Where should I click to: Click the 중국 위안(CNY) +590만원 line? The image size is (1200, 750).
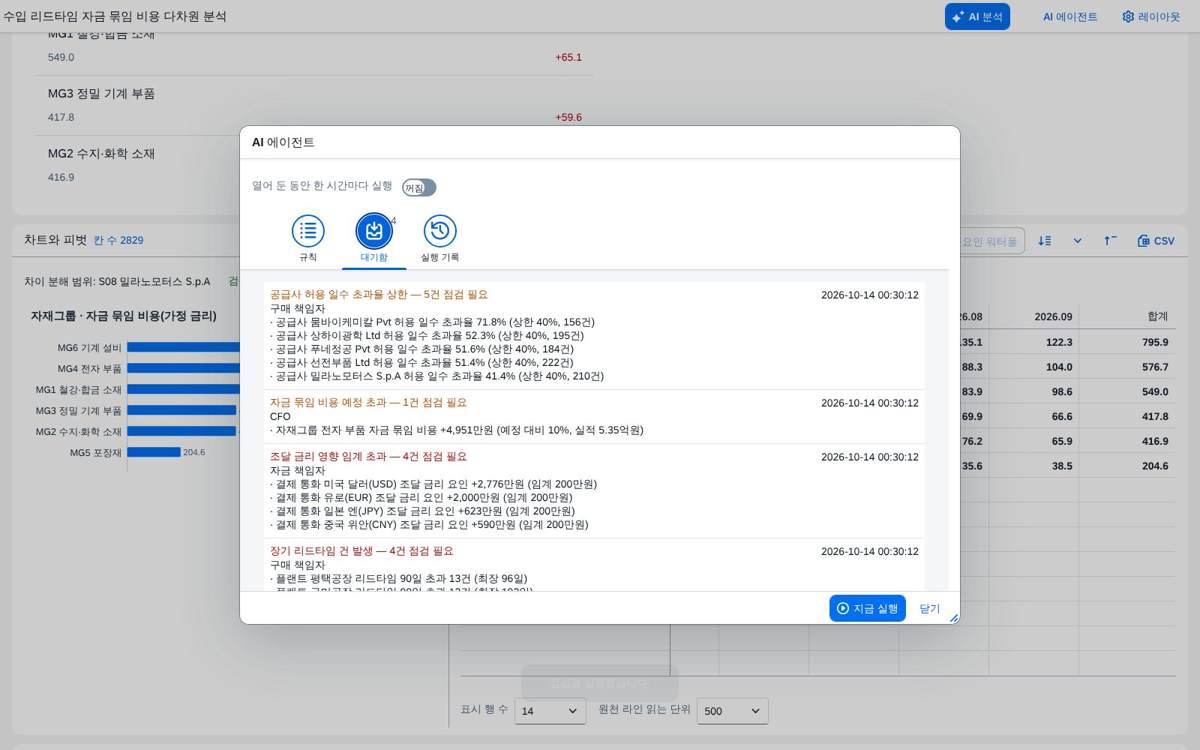click(x=429, y=525)
